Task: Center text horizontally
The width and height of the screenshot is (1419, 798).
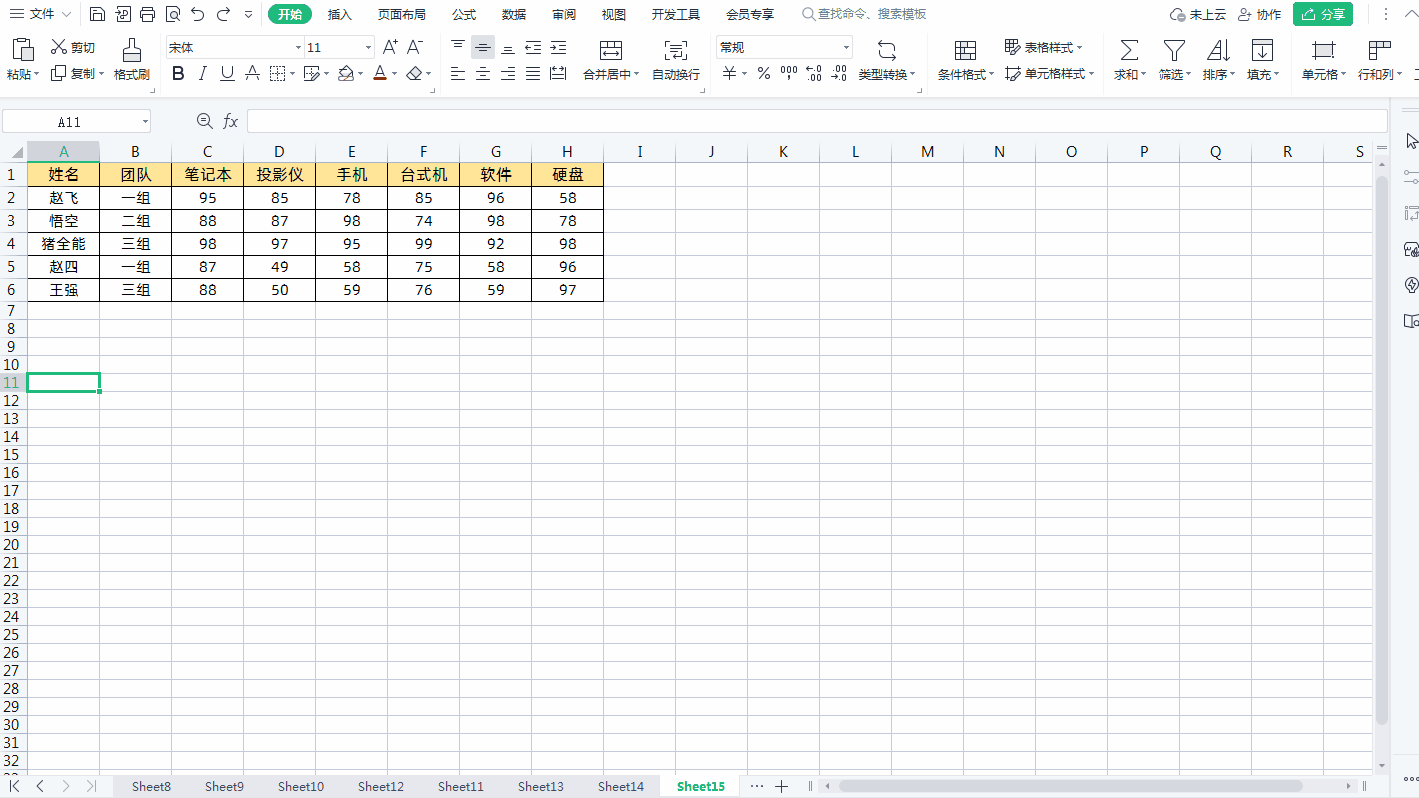Action: (x=483, y=73)
